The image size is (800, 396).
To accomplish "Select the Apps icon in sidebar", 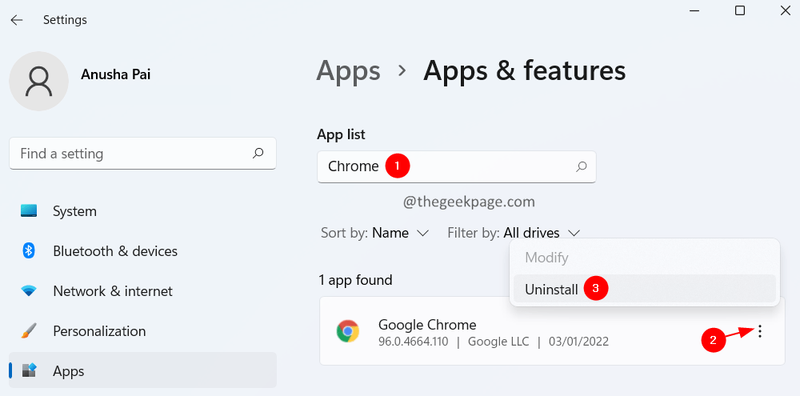I will [29, 371].
